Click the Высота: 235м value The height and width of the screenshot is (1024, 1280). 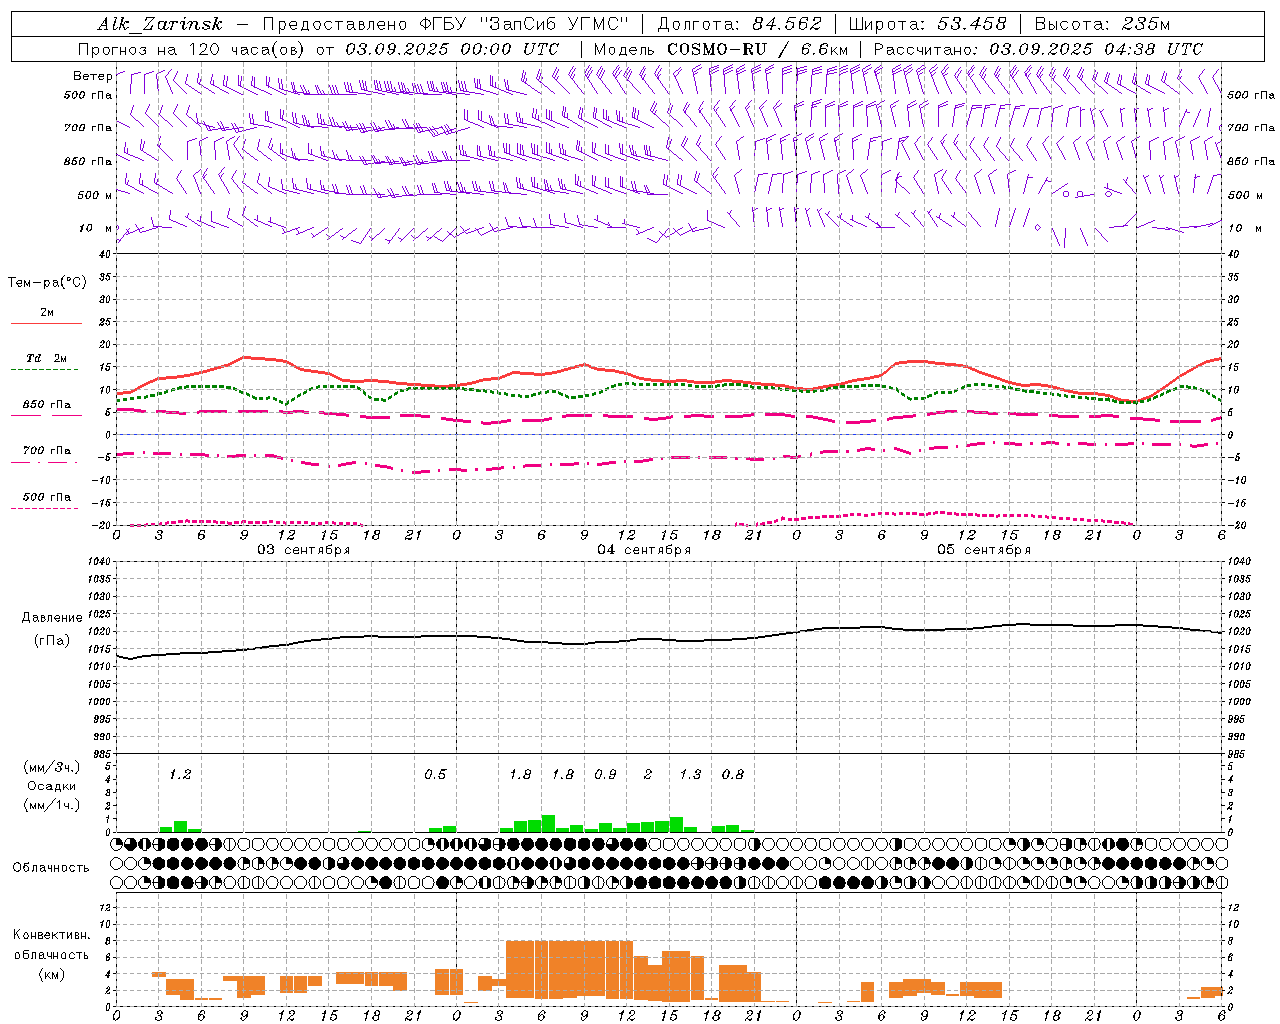[1102, 25]
